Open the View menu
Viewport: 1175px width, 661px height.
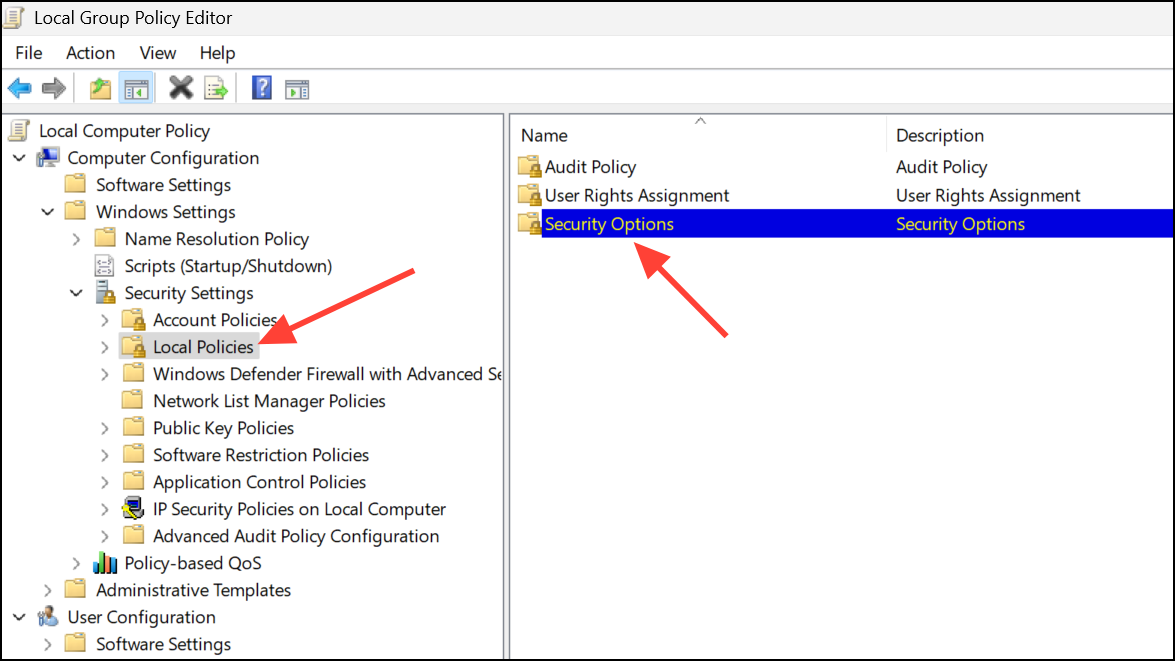(x=157, y=53)
